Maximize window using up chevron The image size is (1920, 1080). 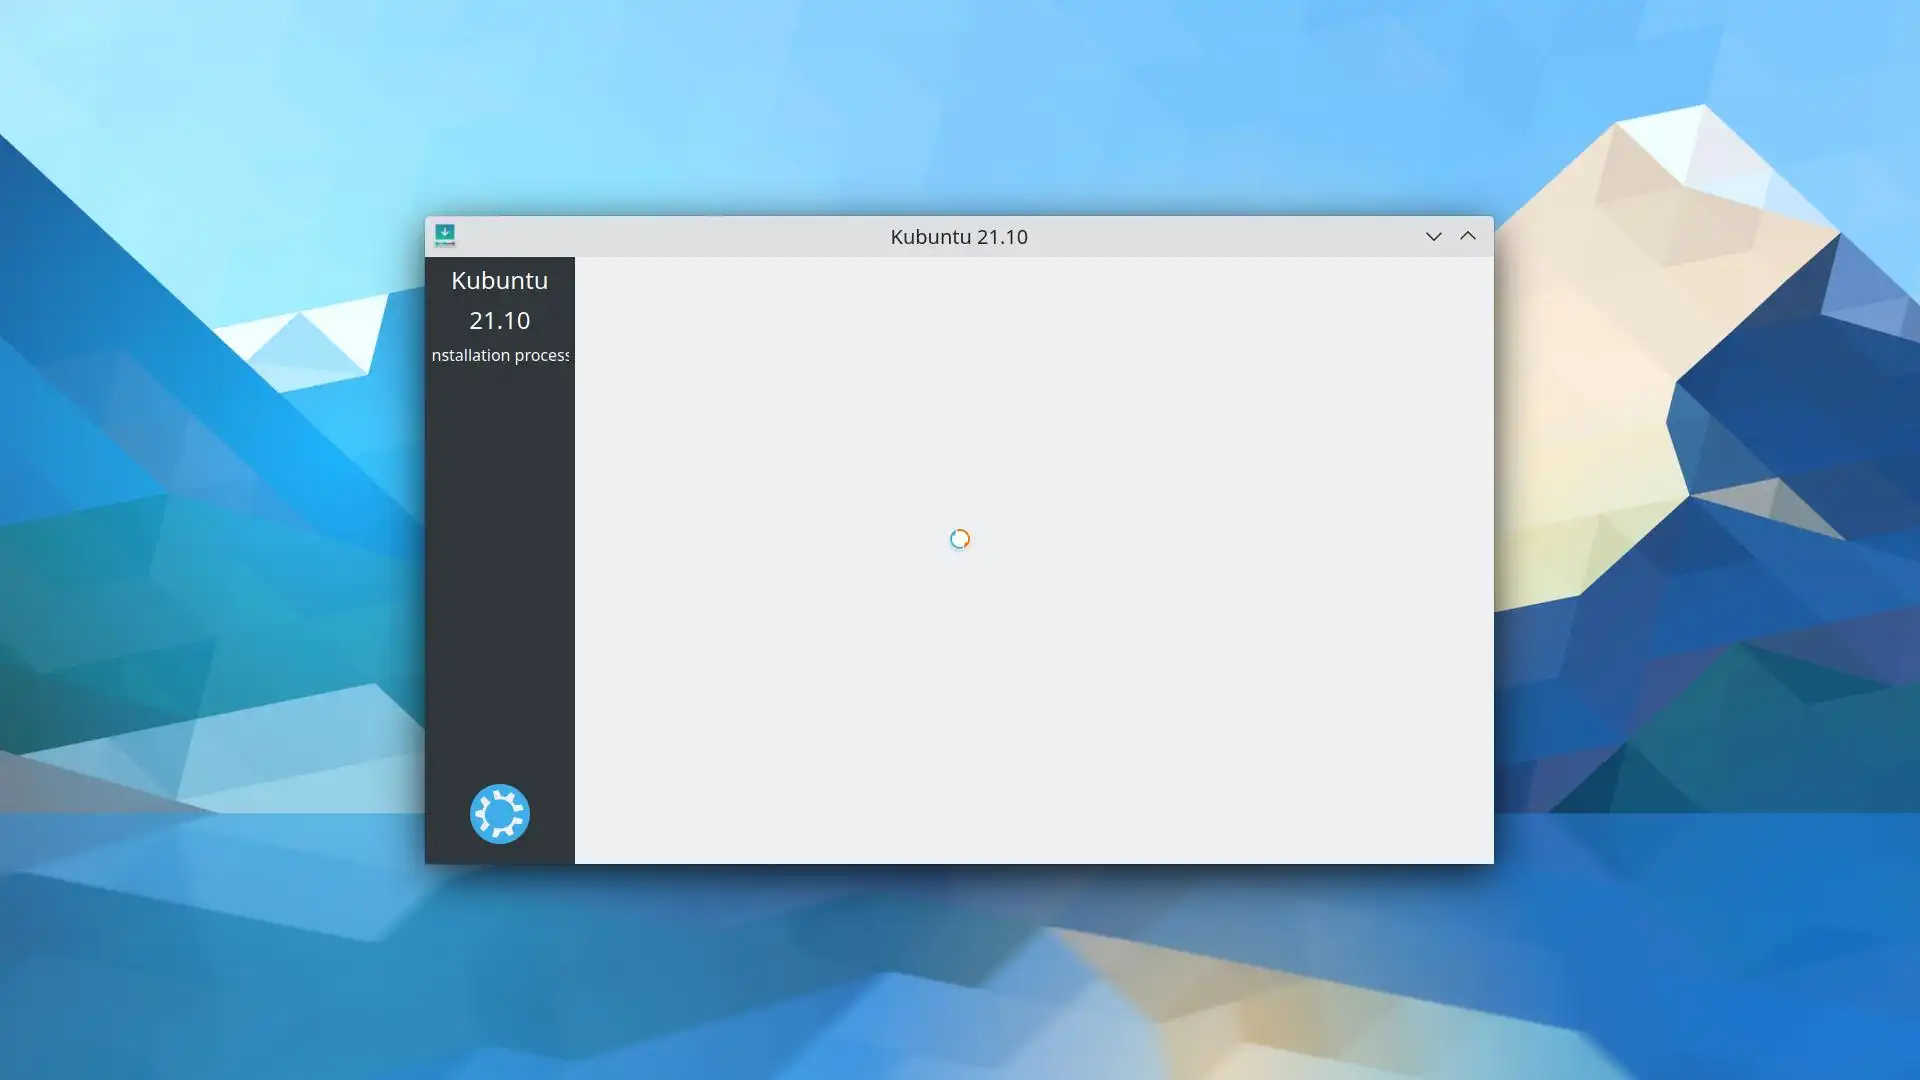click(x=1467, y=237)
